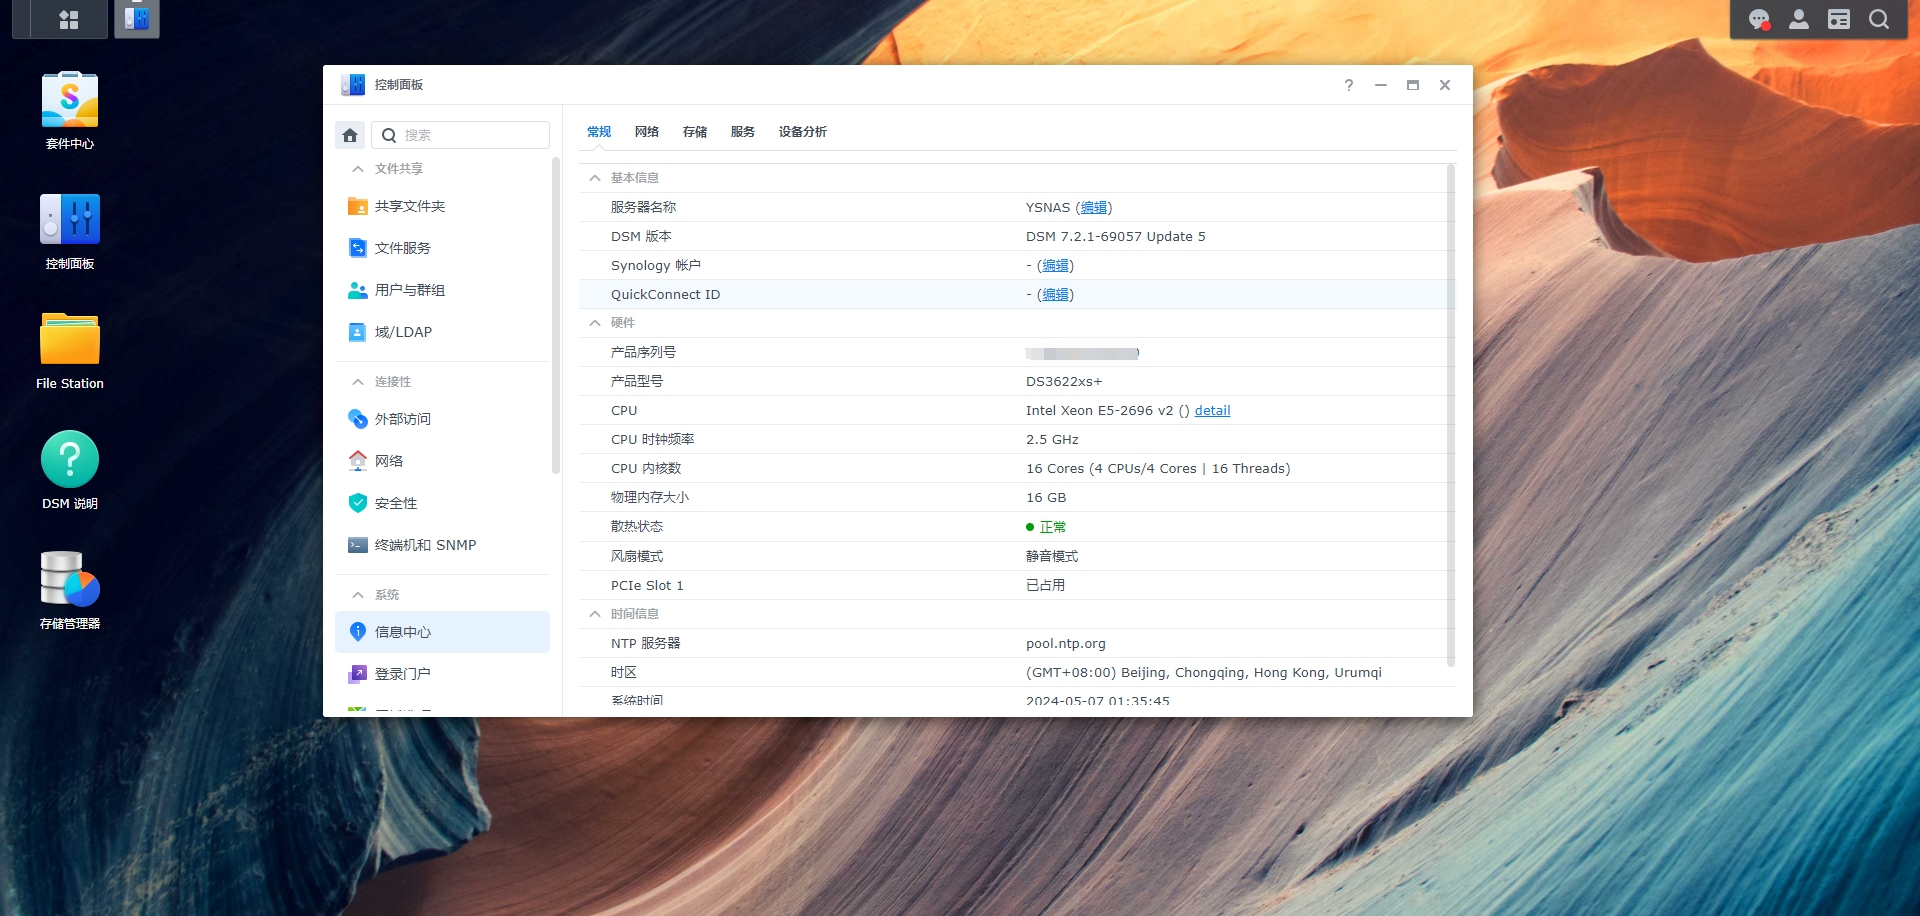
Task: Click the help question mark in title bar
Action: 1349,85
